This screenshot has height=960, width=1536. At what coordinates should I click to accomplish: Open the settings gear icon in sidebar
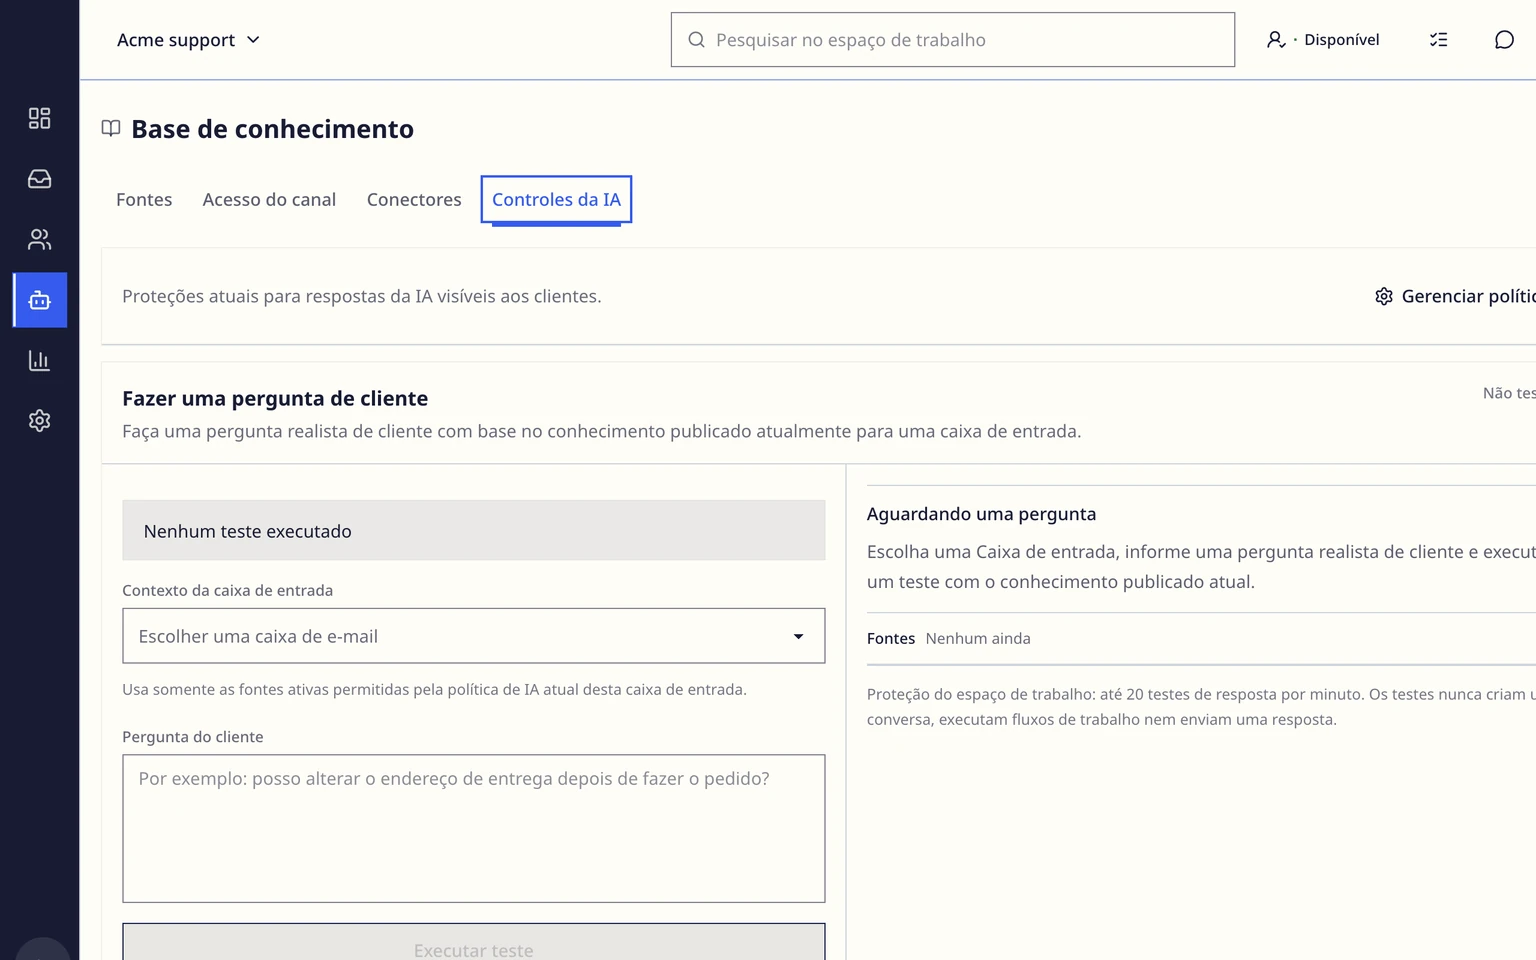tap(39, 421)
